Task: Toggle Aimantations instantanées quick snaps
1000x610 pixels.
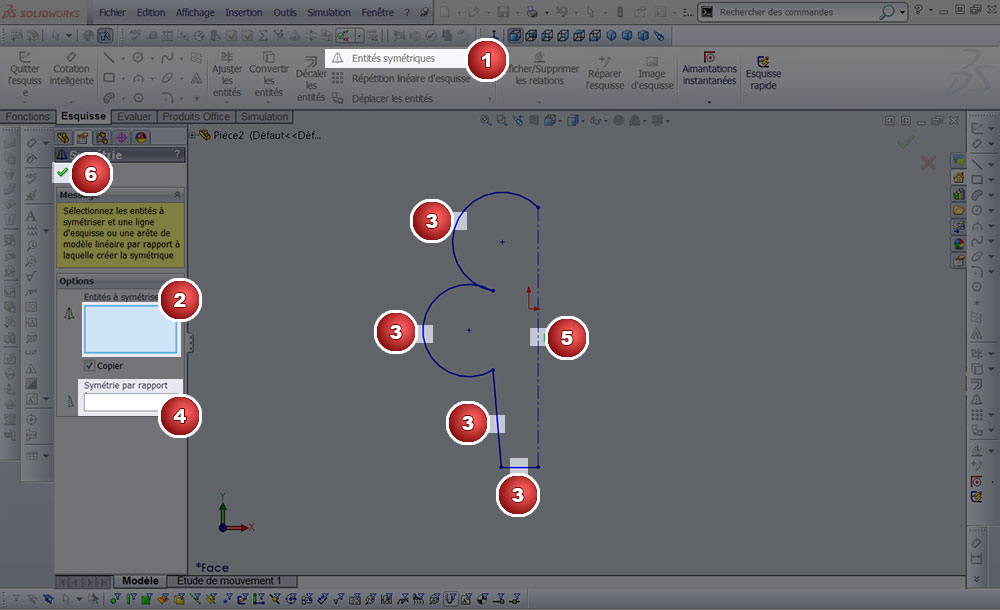Action: pyautogui.click(x=709, y=69)
